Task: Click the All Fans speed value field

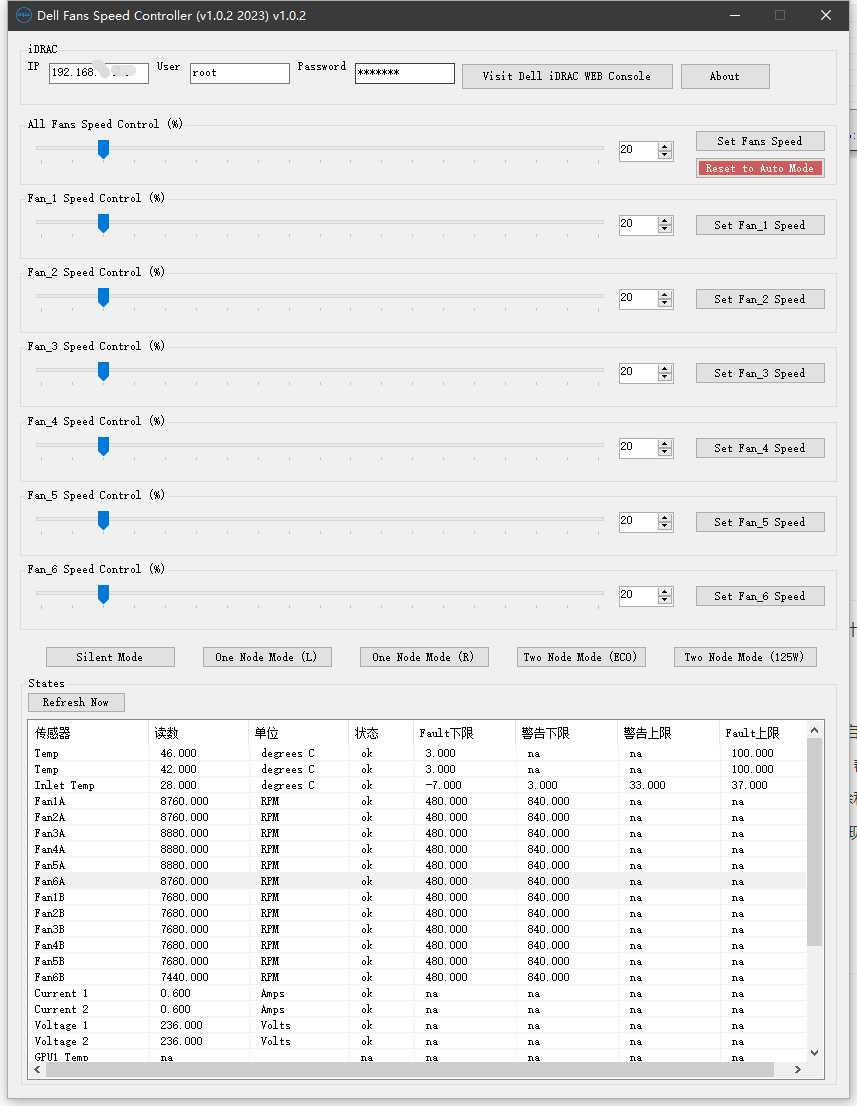Action: pyautogui.click(x=638, y=150)
